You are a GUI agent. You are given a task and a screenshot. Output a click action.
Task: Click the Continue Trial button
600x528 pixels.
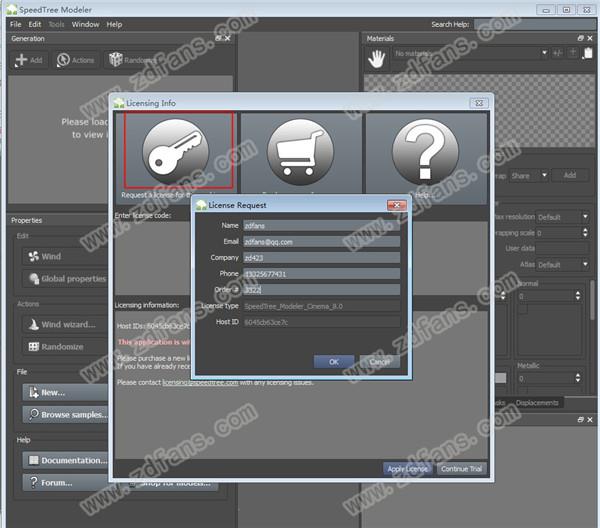pyautogui.click(x=461, y=469)
